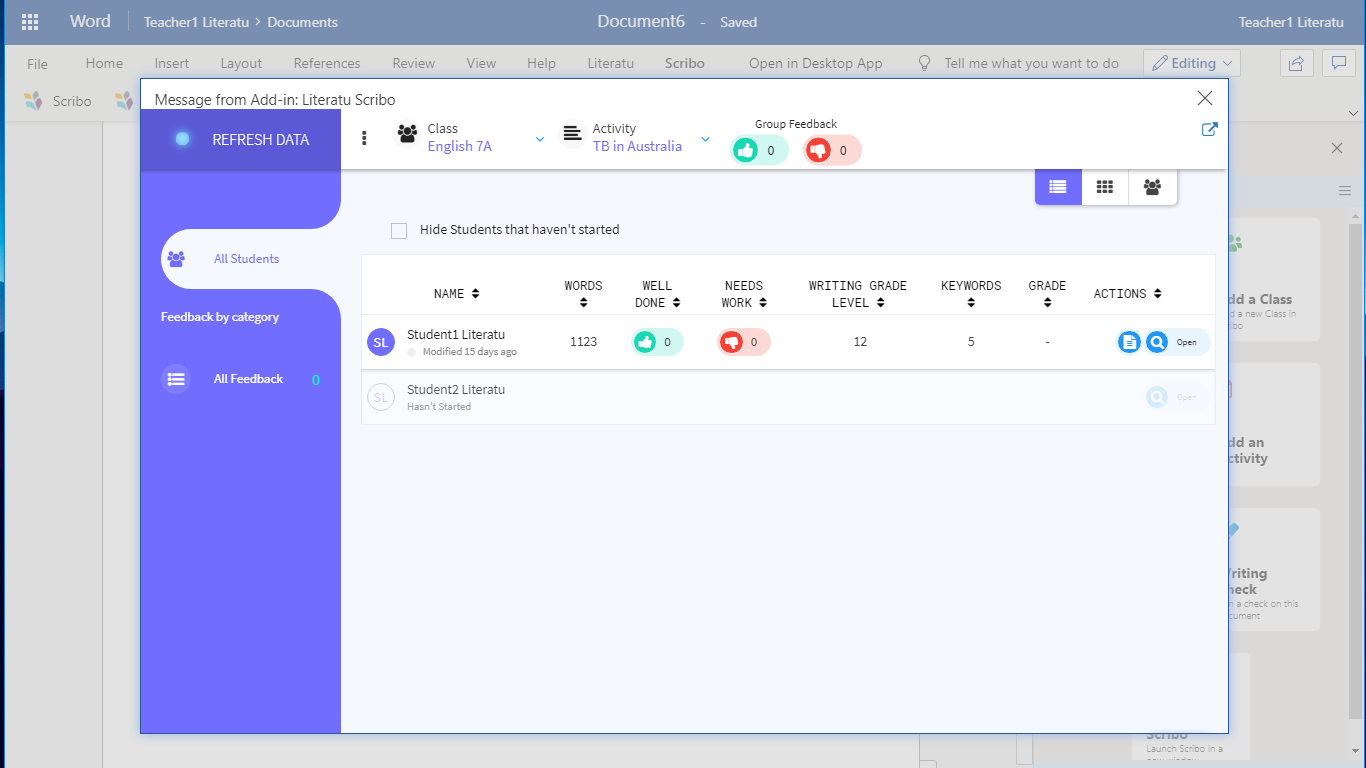This screenshot has height=768, width=1366.
Task: Click the magnifier icon for Student1 Literatu
Action: click(1157, 342)
